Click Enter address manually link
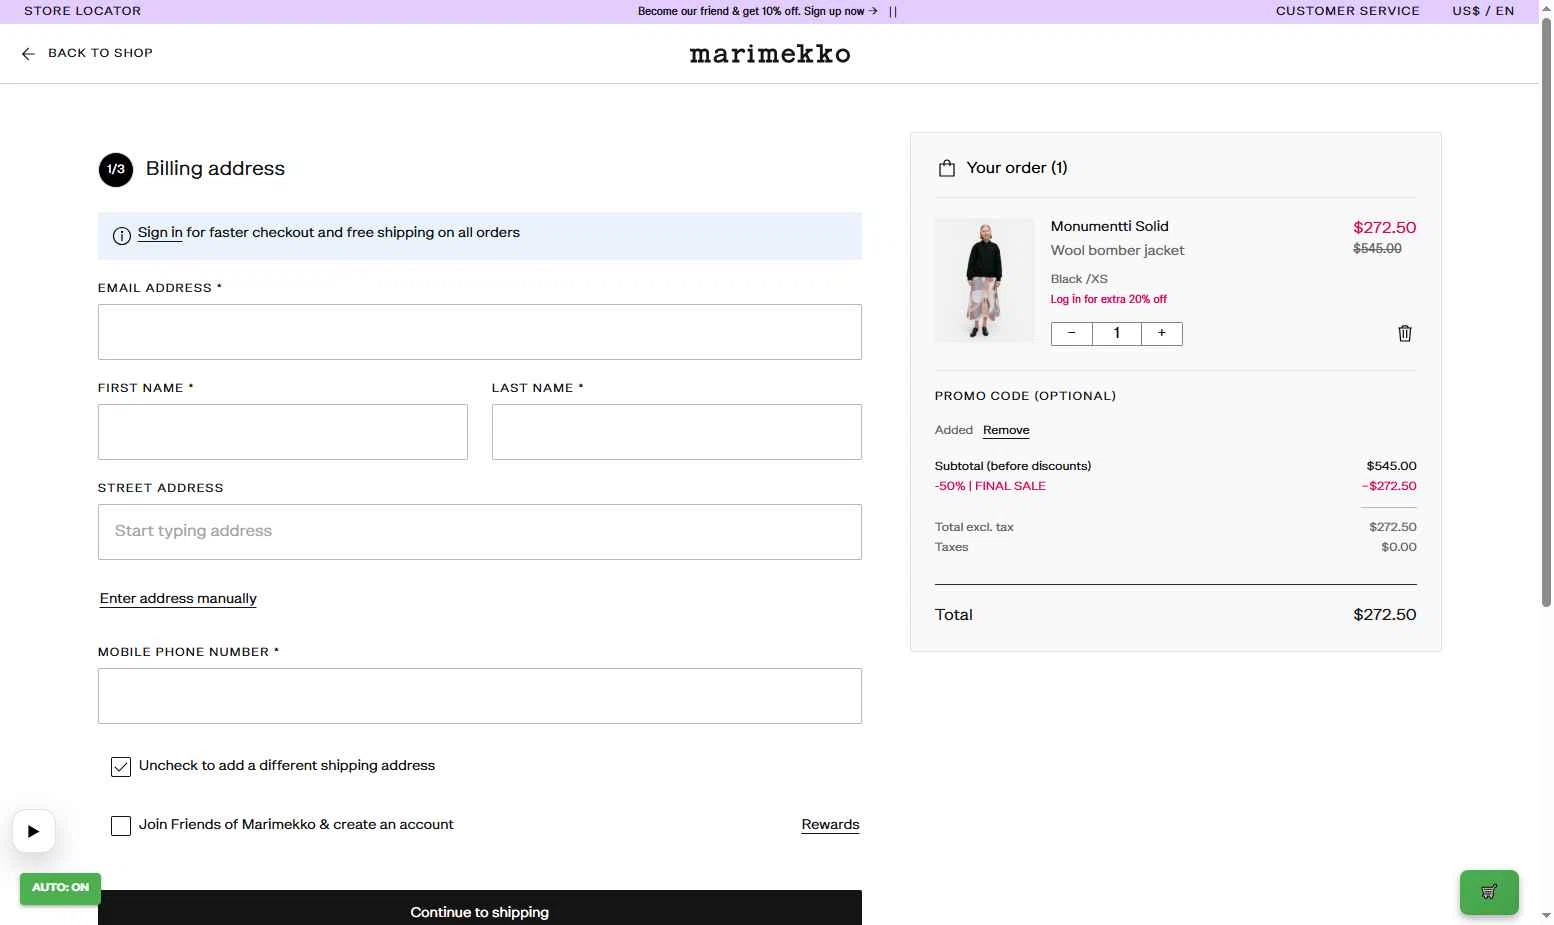Image resolution: width=1554 pixels, height=925 pixels. pyautogui.click(x=178, y=599)
